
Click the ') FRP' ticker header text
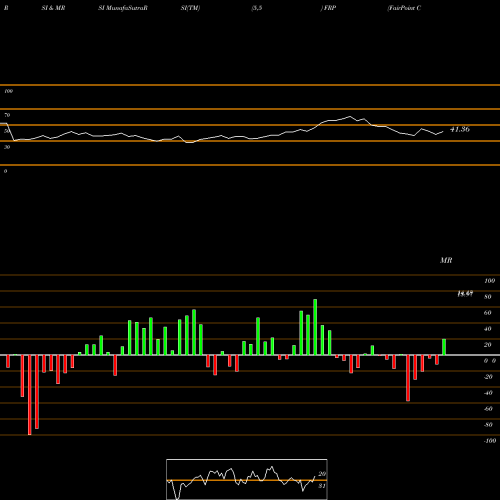[x=328, y=8]
